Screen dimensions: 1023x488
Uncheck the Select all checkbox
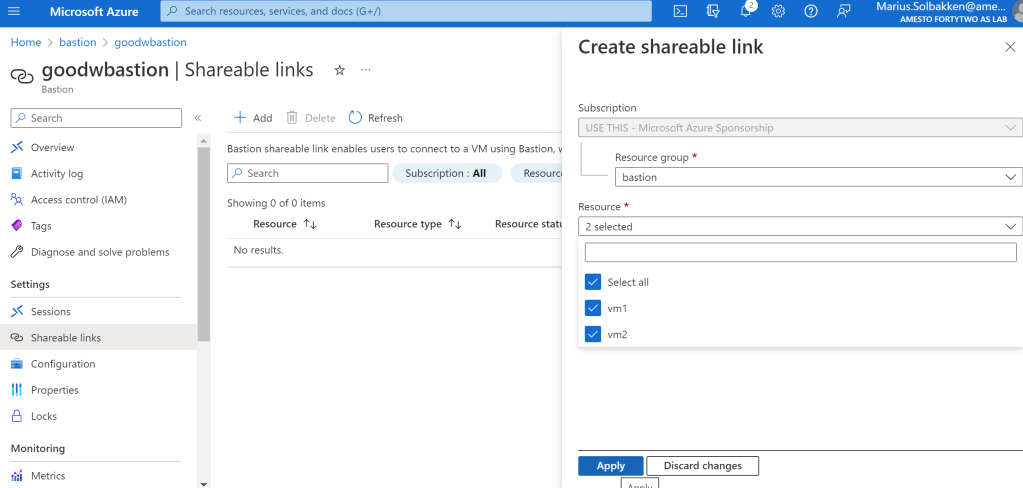(593, 282)
